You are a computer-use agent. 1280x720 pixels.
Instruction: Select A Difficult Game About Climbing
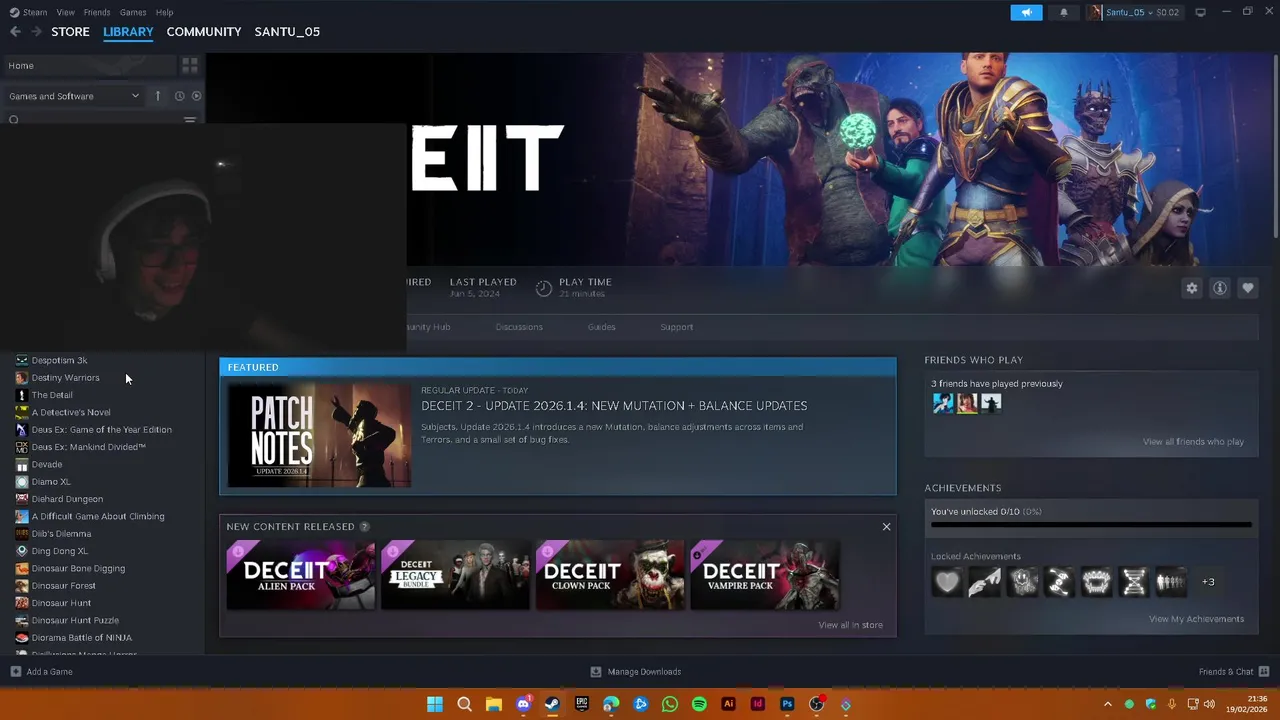coord(98,516)
